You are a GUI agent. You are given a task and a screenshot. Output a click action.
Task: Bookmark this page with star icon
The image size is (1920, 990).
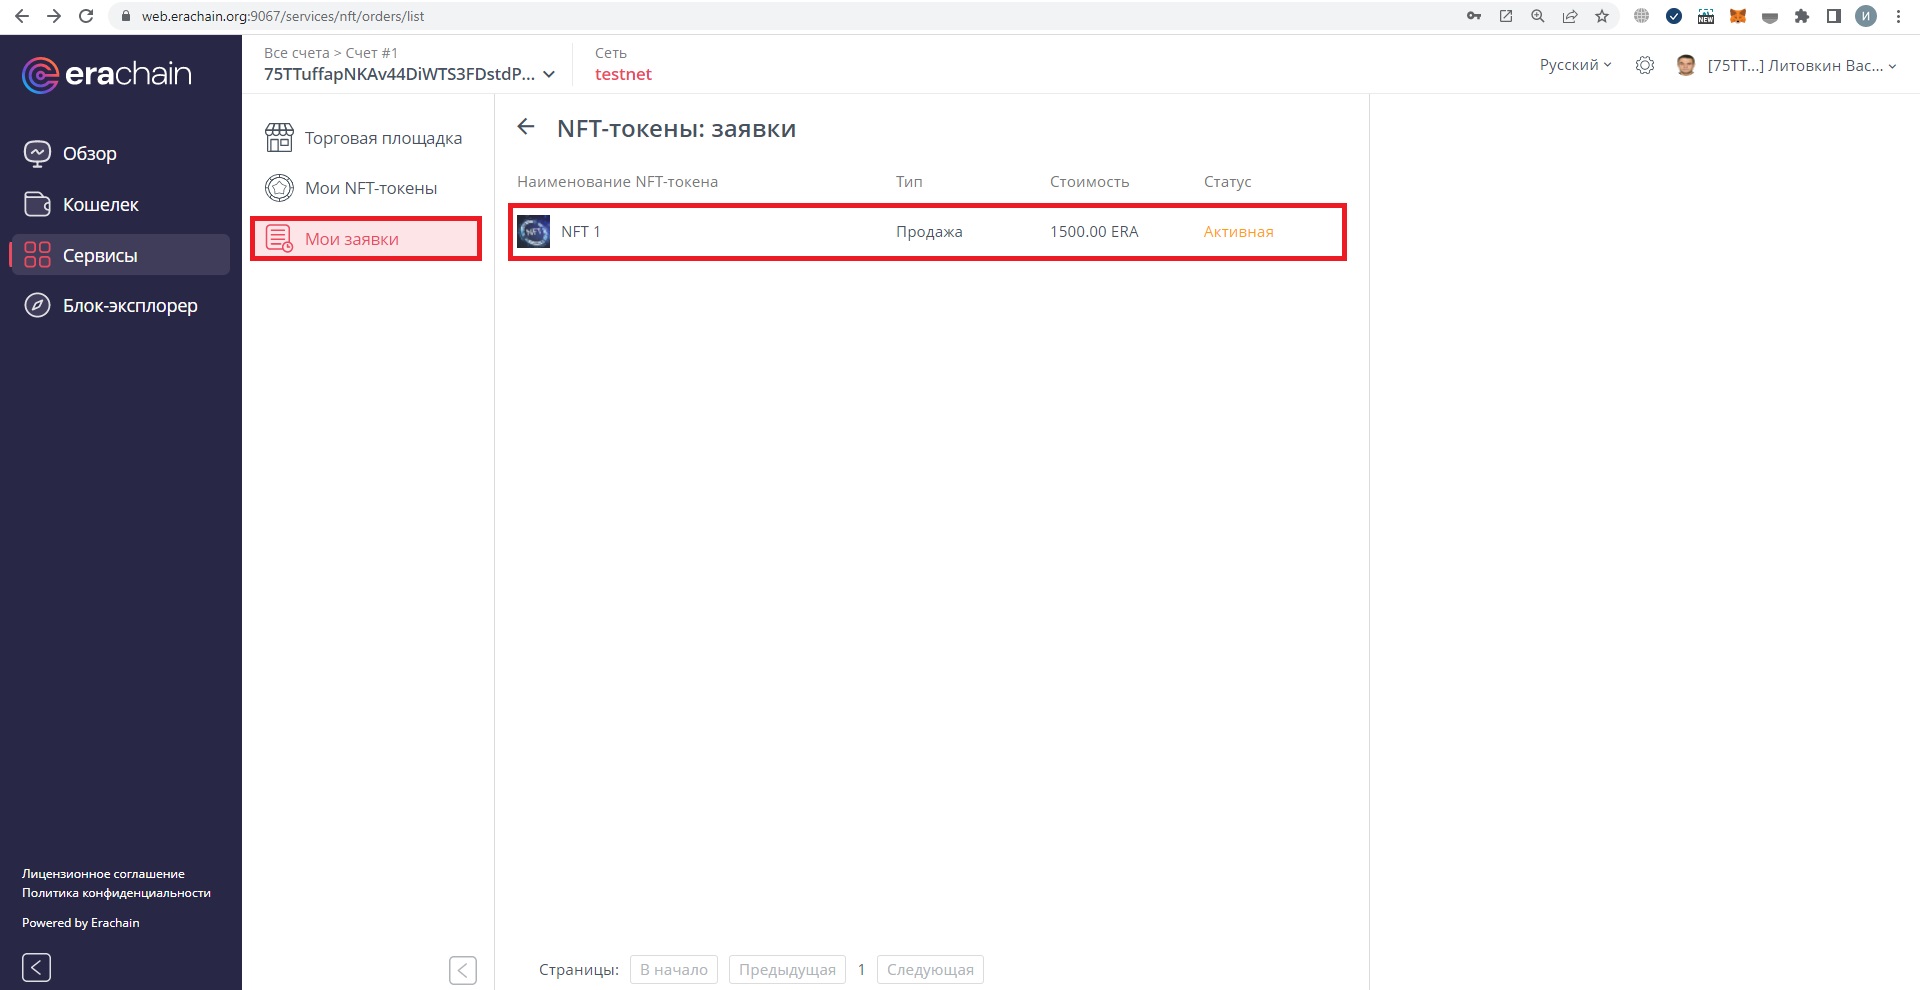pyautogui.click(x=1602, y=16)
